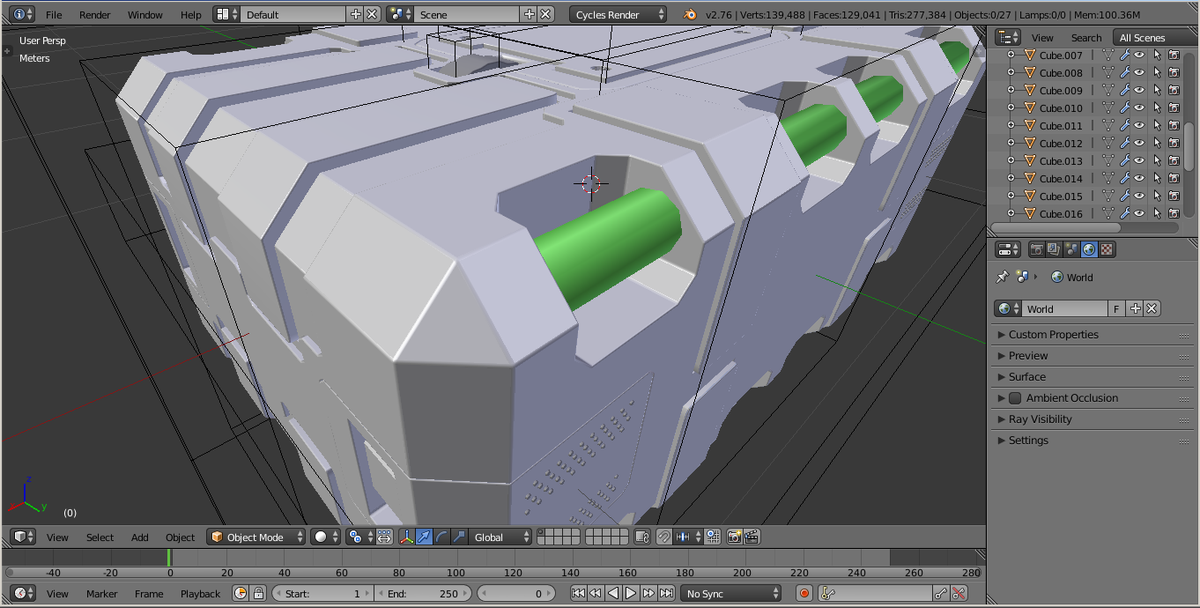Expand the Cube.012 tree item
The height and width of the screenshot is (608, 1200).
coord(1010,143)
